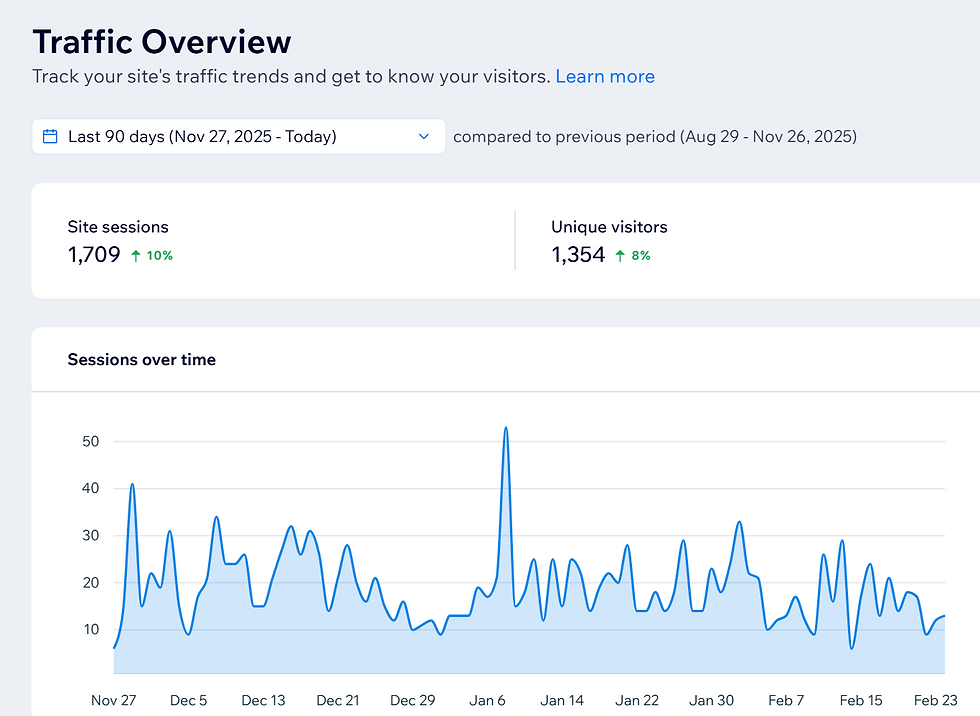Select the Site sessions label
Screen dimensions: 980x716
(x=118, y=227)
